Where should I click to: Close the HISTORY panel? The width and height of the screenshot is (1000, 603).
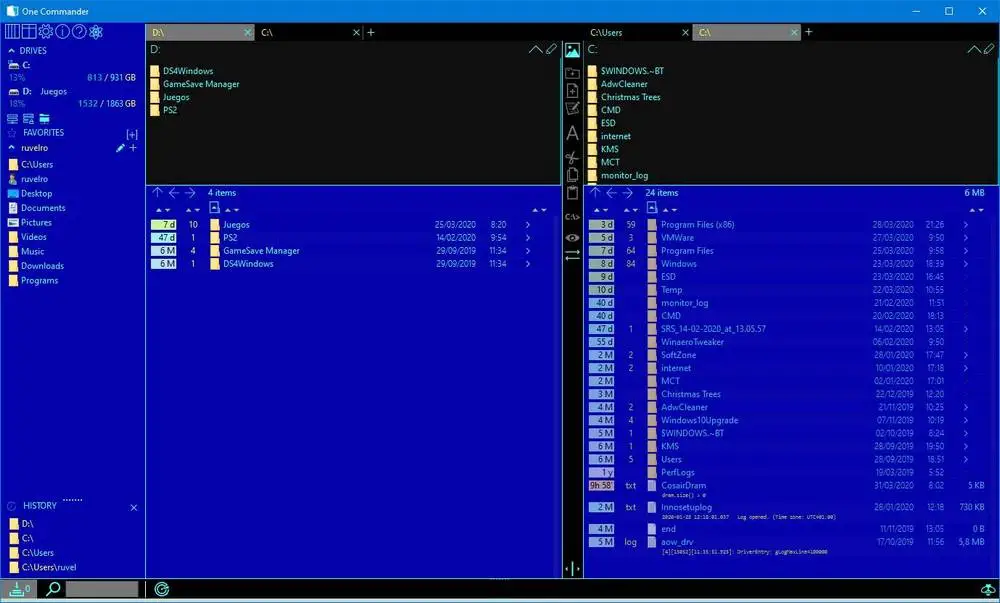click(x=134, y=508)
